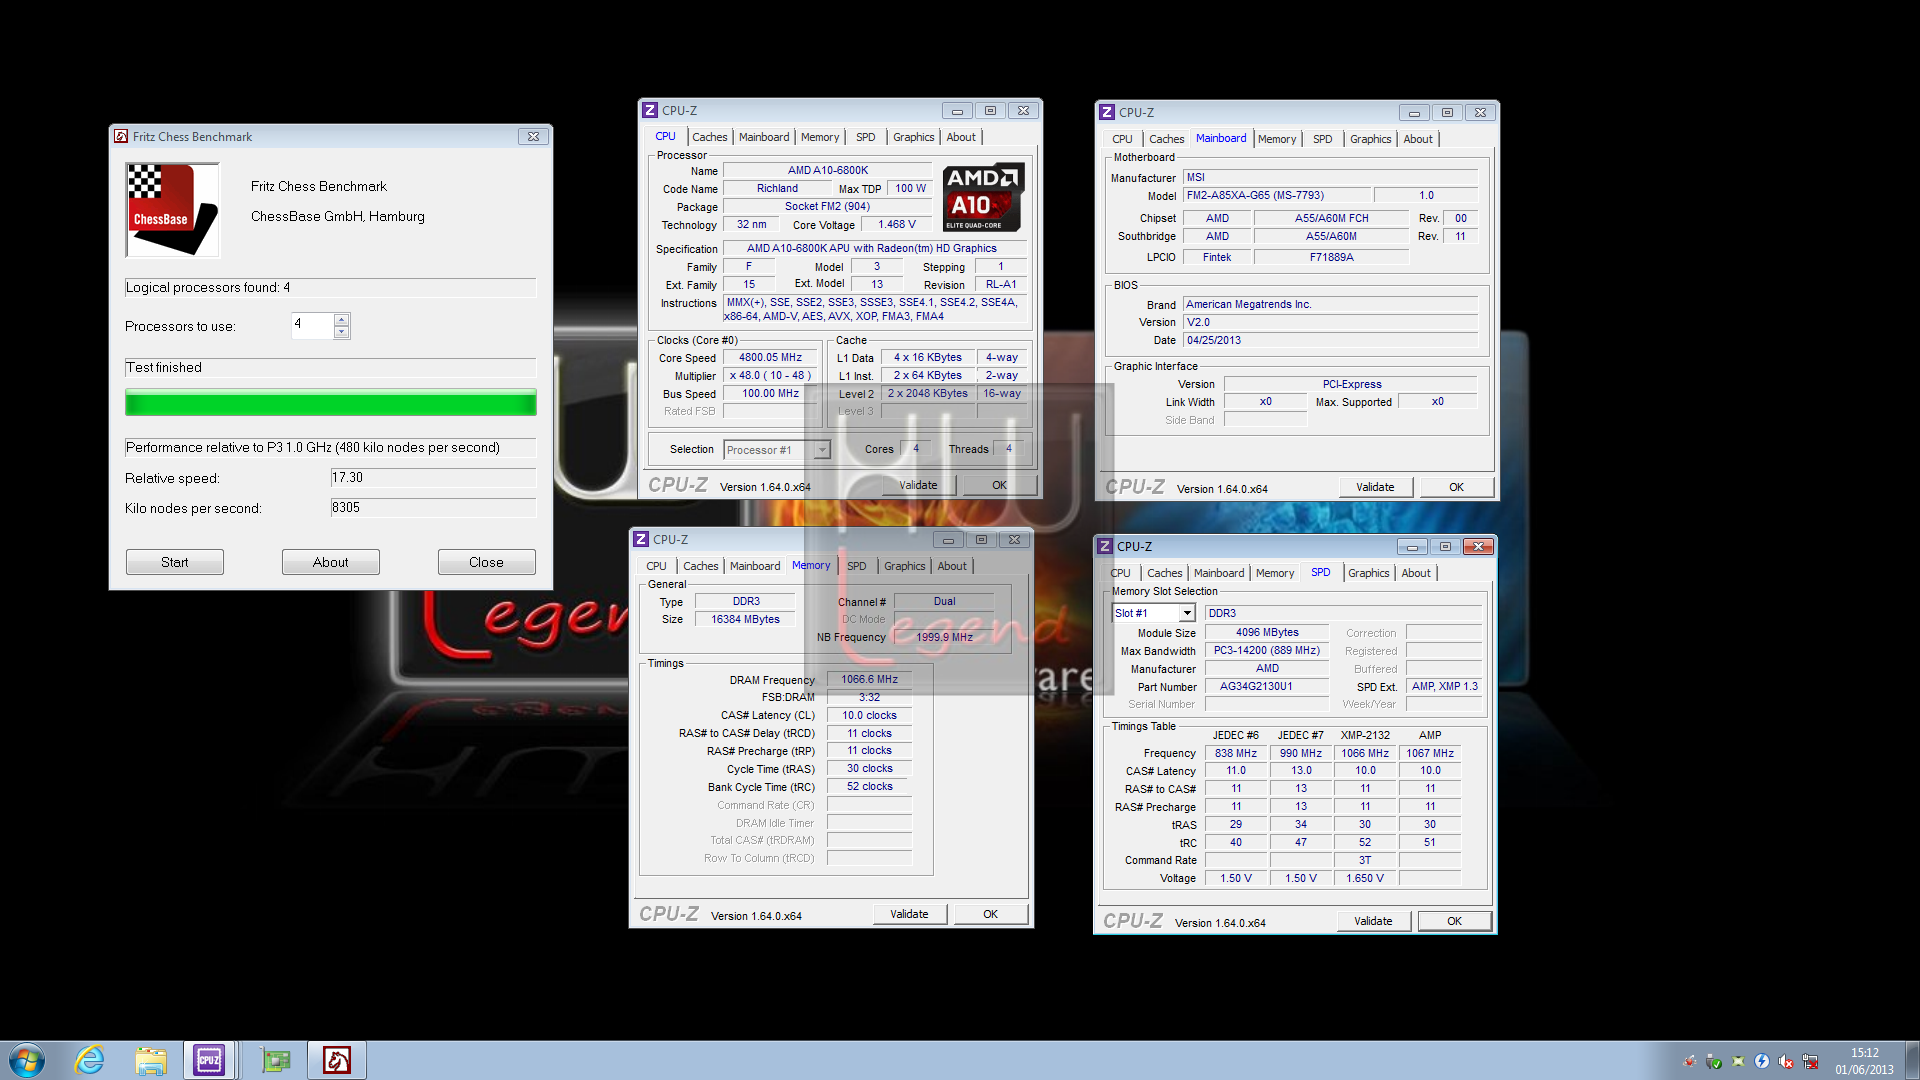Decrease Processors to use with down arrow
Screen dimensions: 1920x1080
tap(342, 332)
